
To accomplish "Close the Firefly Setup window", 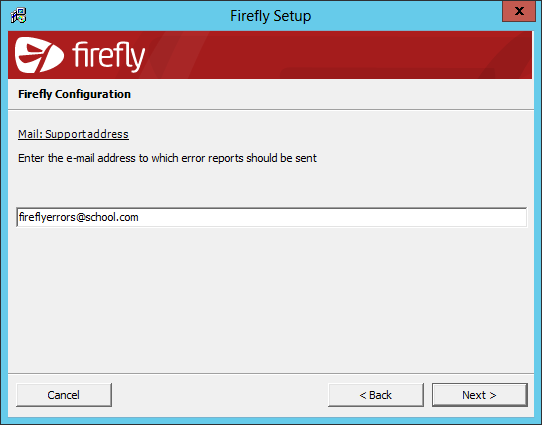I will pos(519,11).
